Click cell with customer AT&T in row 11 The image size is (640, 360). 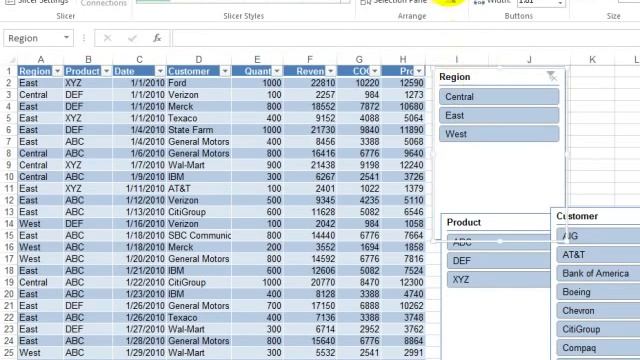point(199,189)
